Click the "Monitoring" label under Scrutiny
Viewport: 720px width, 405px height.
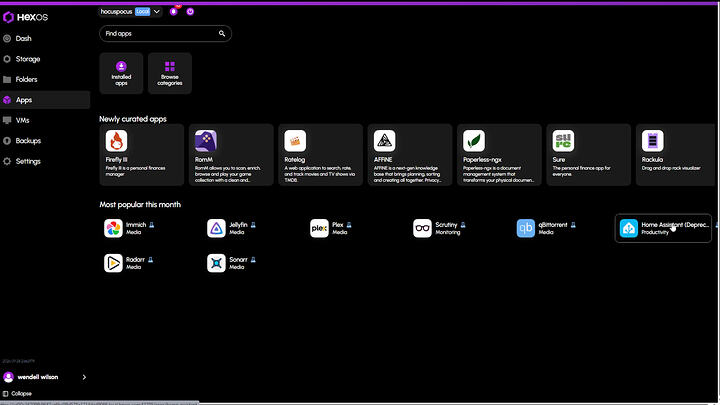pyautogui.click(x=448, y=232)
